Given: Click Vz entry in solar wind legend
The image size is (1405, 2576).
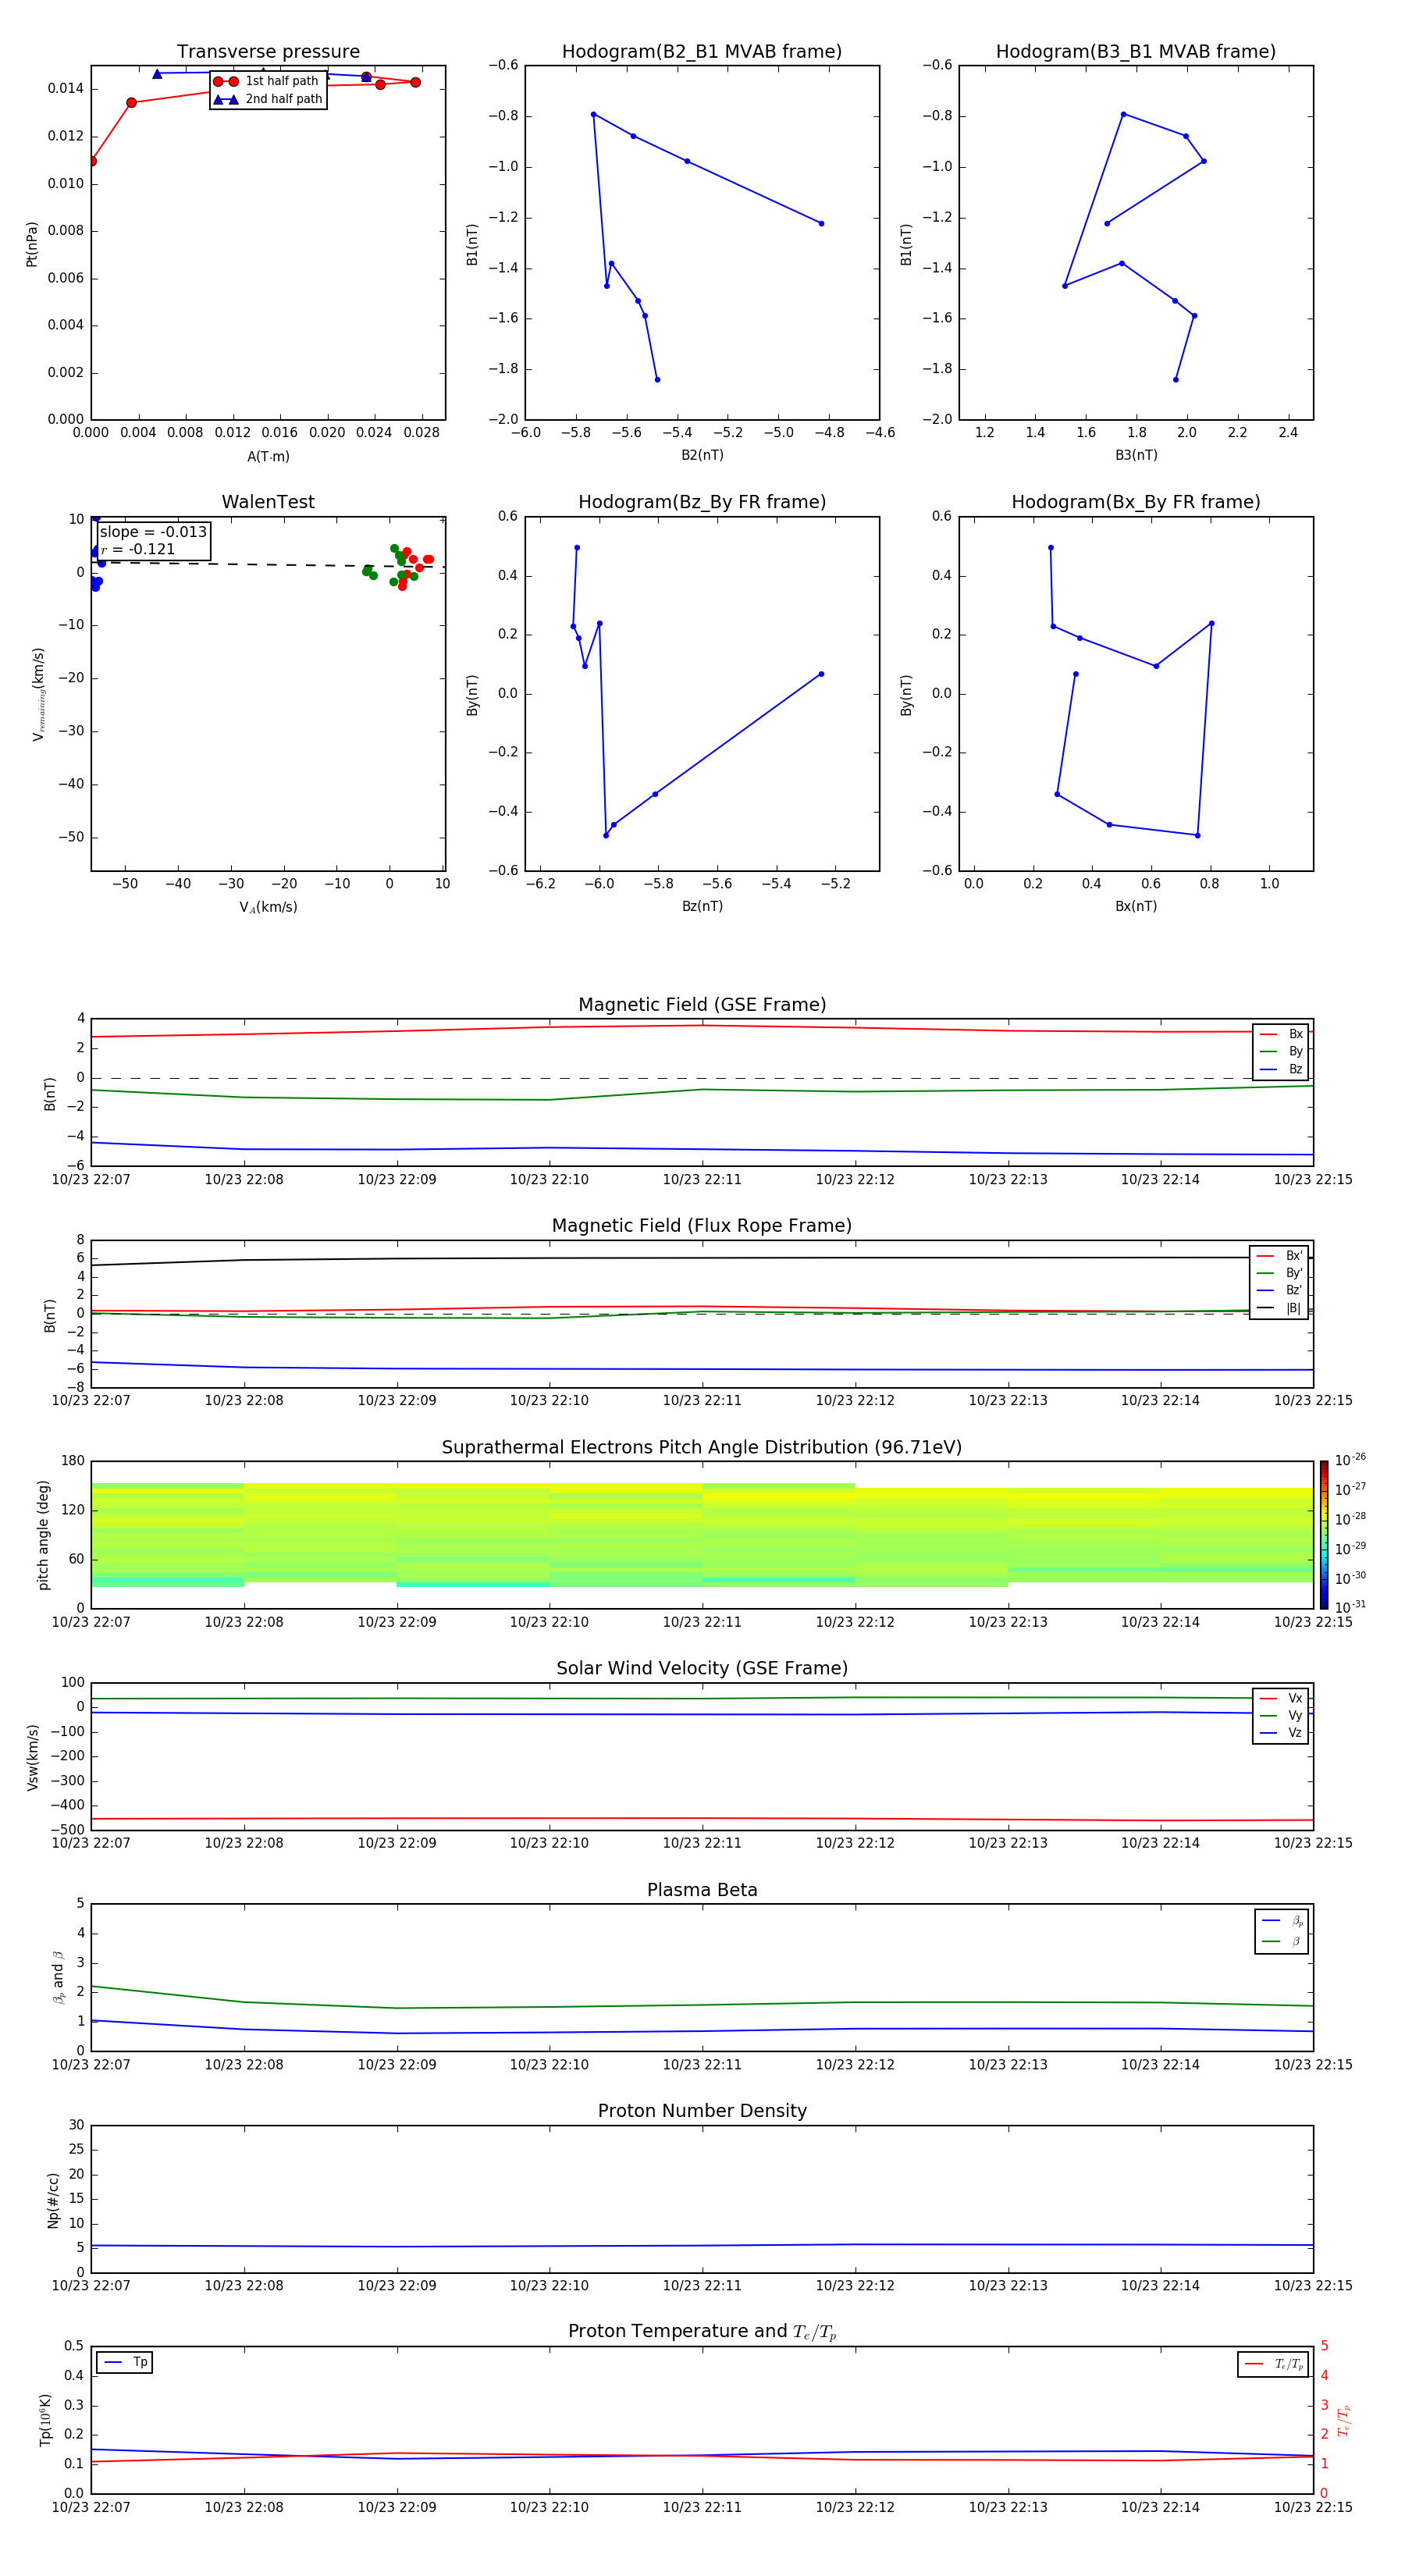Looking at the screenshot, I should click(x=1281, y=1733).
